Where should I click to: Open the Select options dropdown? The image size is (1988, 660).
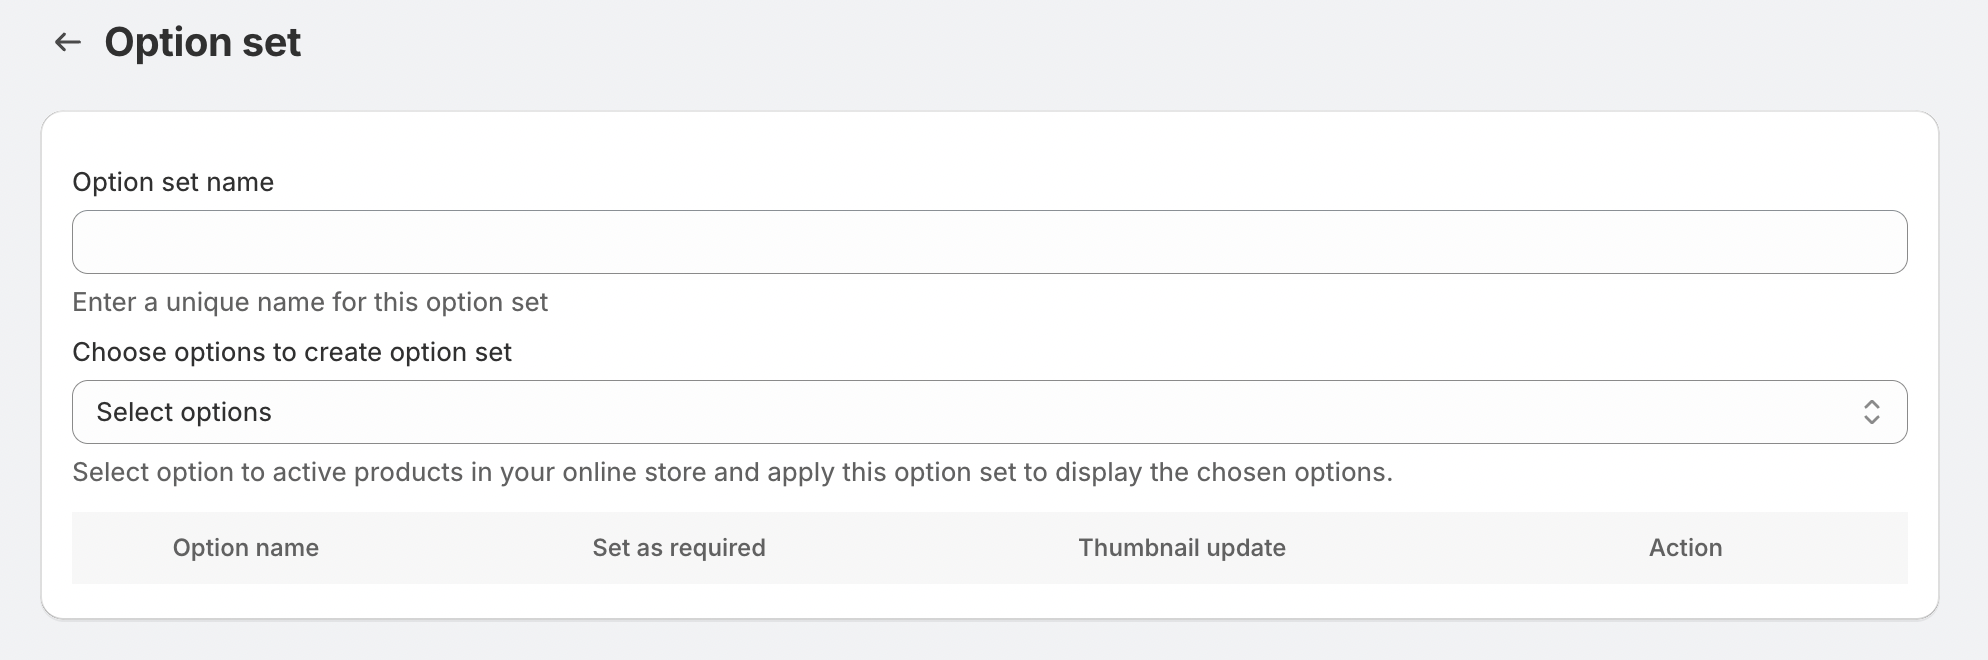(989, 412)
